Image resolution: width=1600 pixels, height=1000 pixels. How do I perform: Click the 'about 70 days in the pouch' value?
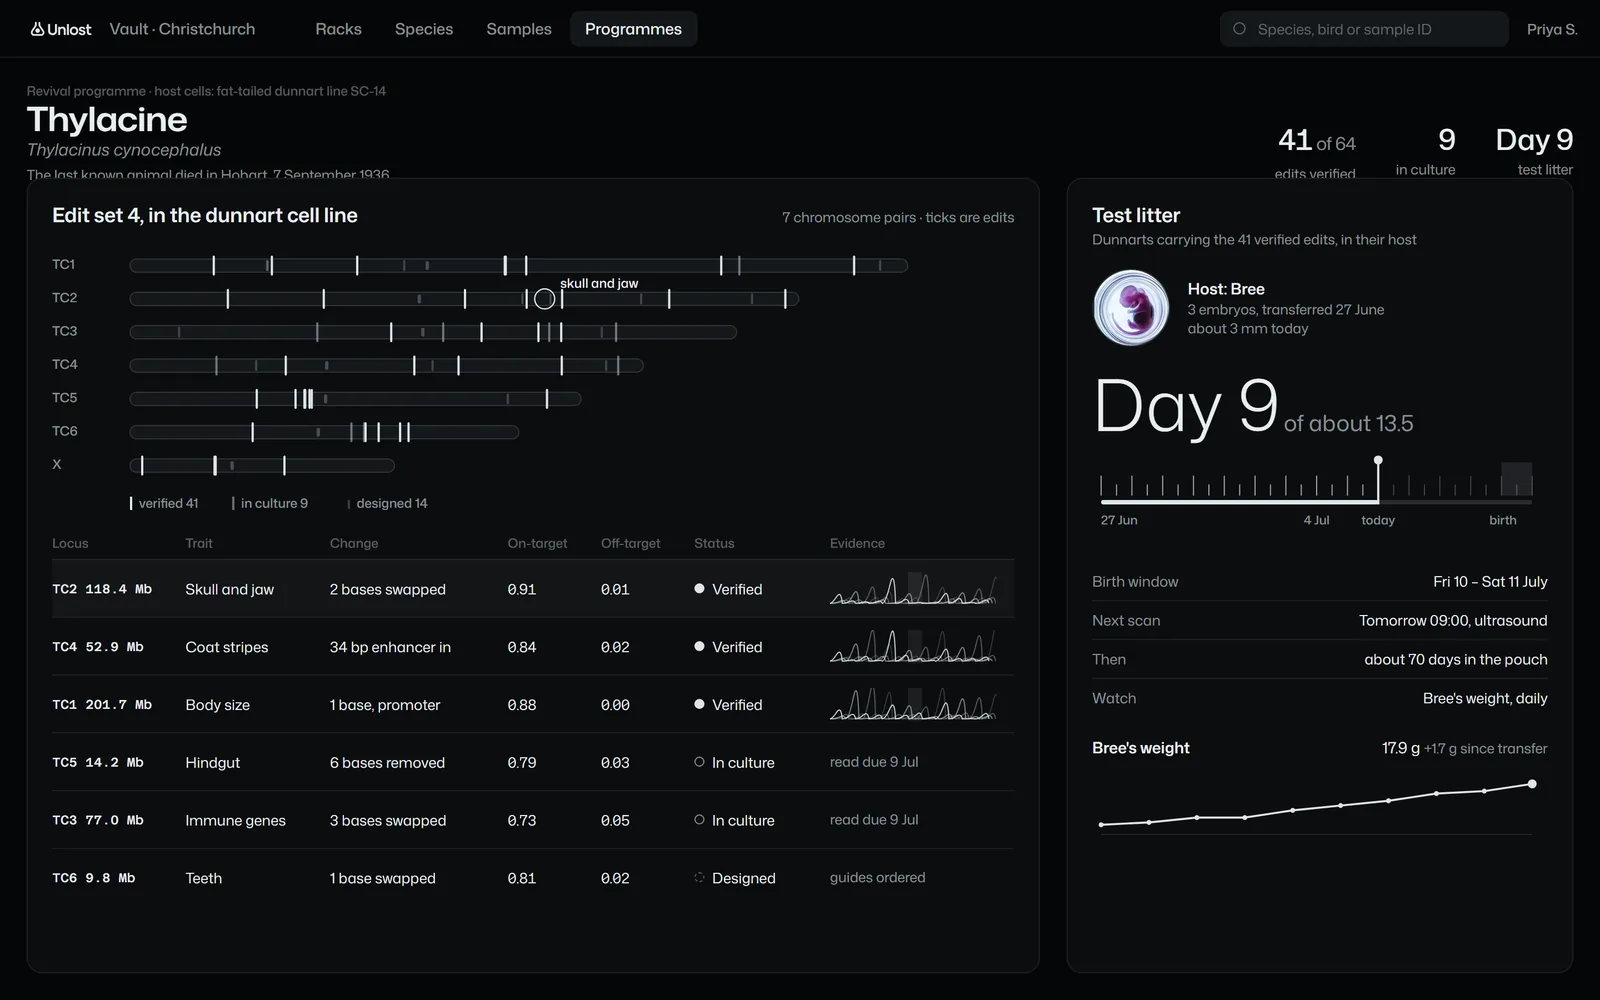coord(1456,659)
